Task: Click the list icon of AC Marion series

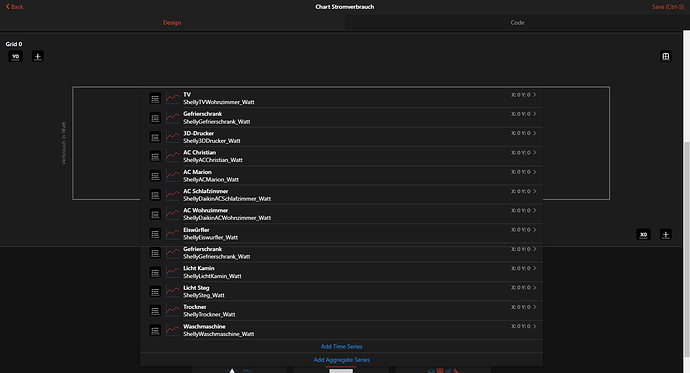Action: [x=155, y=176]
